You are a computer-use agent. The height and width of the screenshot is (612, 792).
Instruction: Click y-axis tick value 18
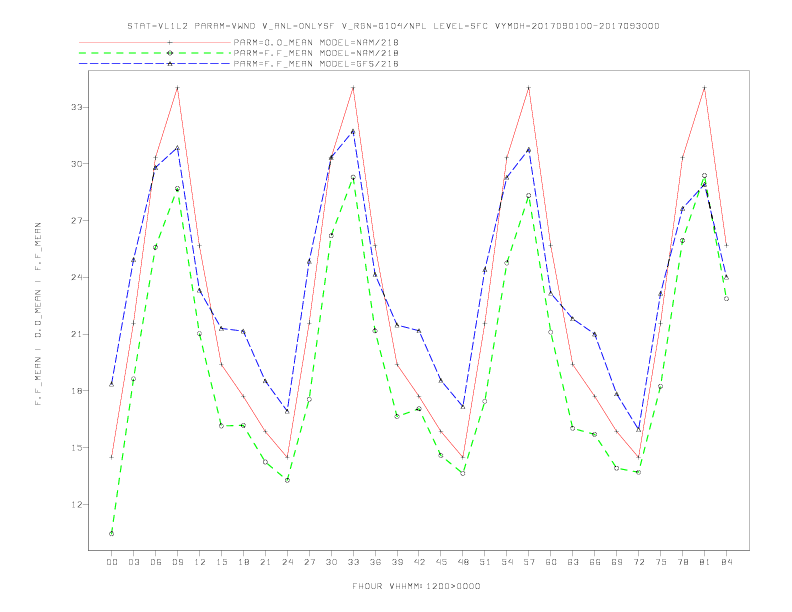click(76, 391)
